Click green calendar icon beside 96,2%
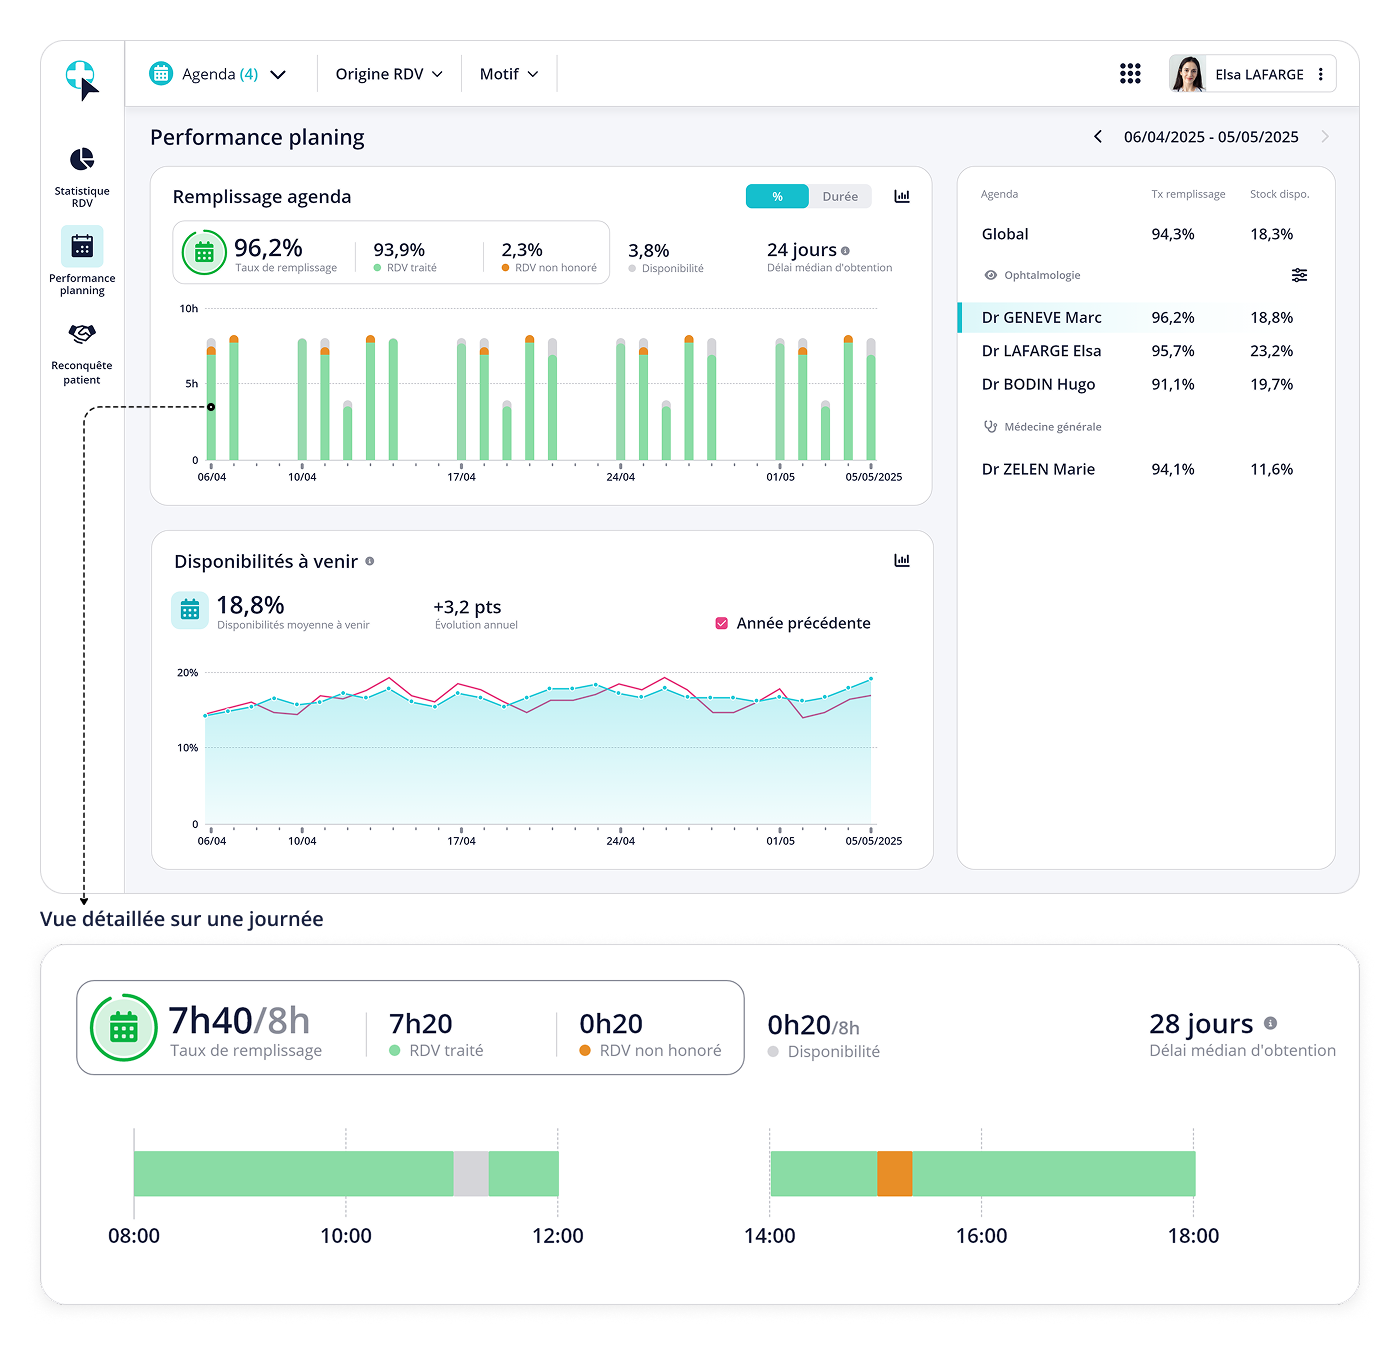This screenshot has height=1345, width=1400. coord(204,252)
